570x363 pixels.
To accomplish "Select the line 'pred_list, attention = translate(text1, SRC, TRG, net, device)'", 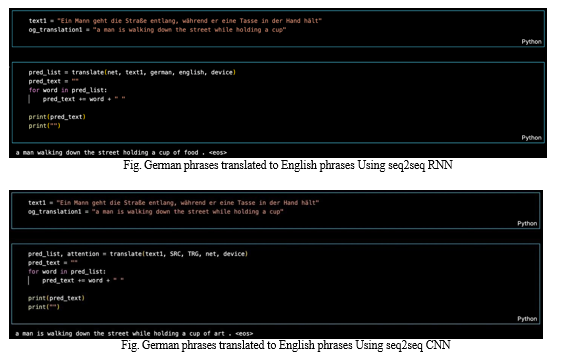I will click(x=138, y=254).
